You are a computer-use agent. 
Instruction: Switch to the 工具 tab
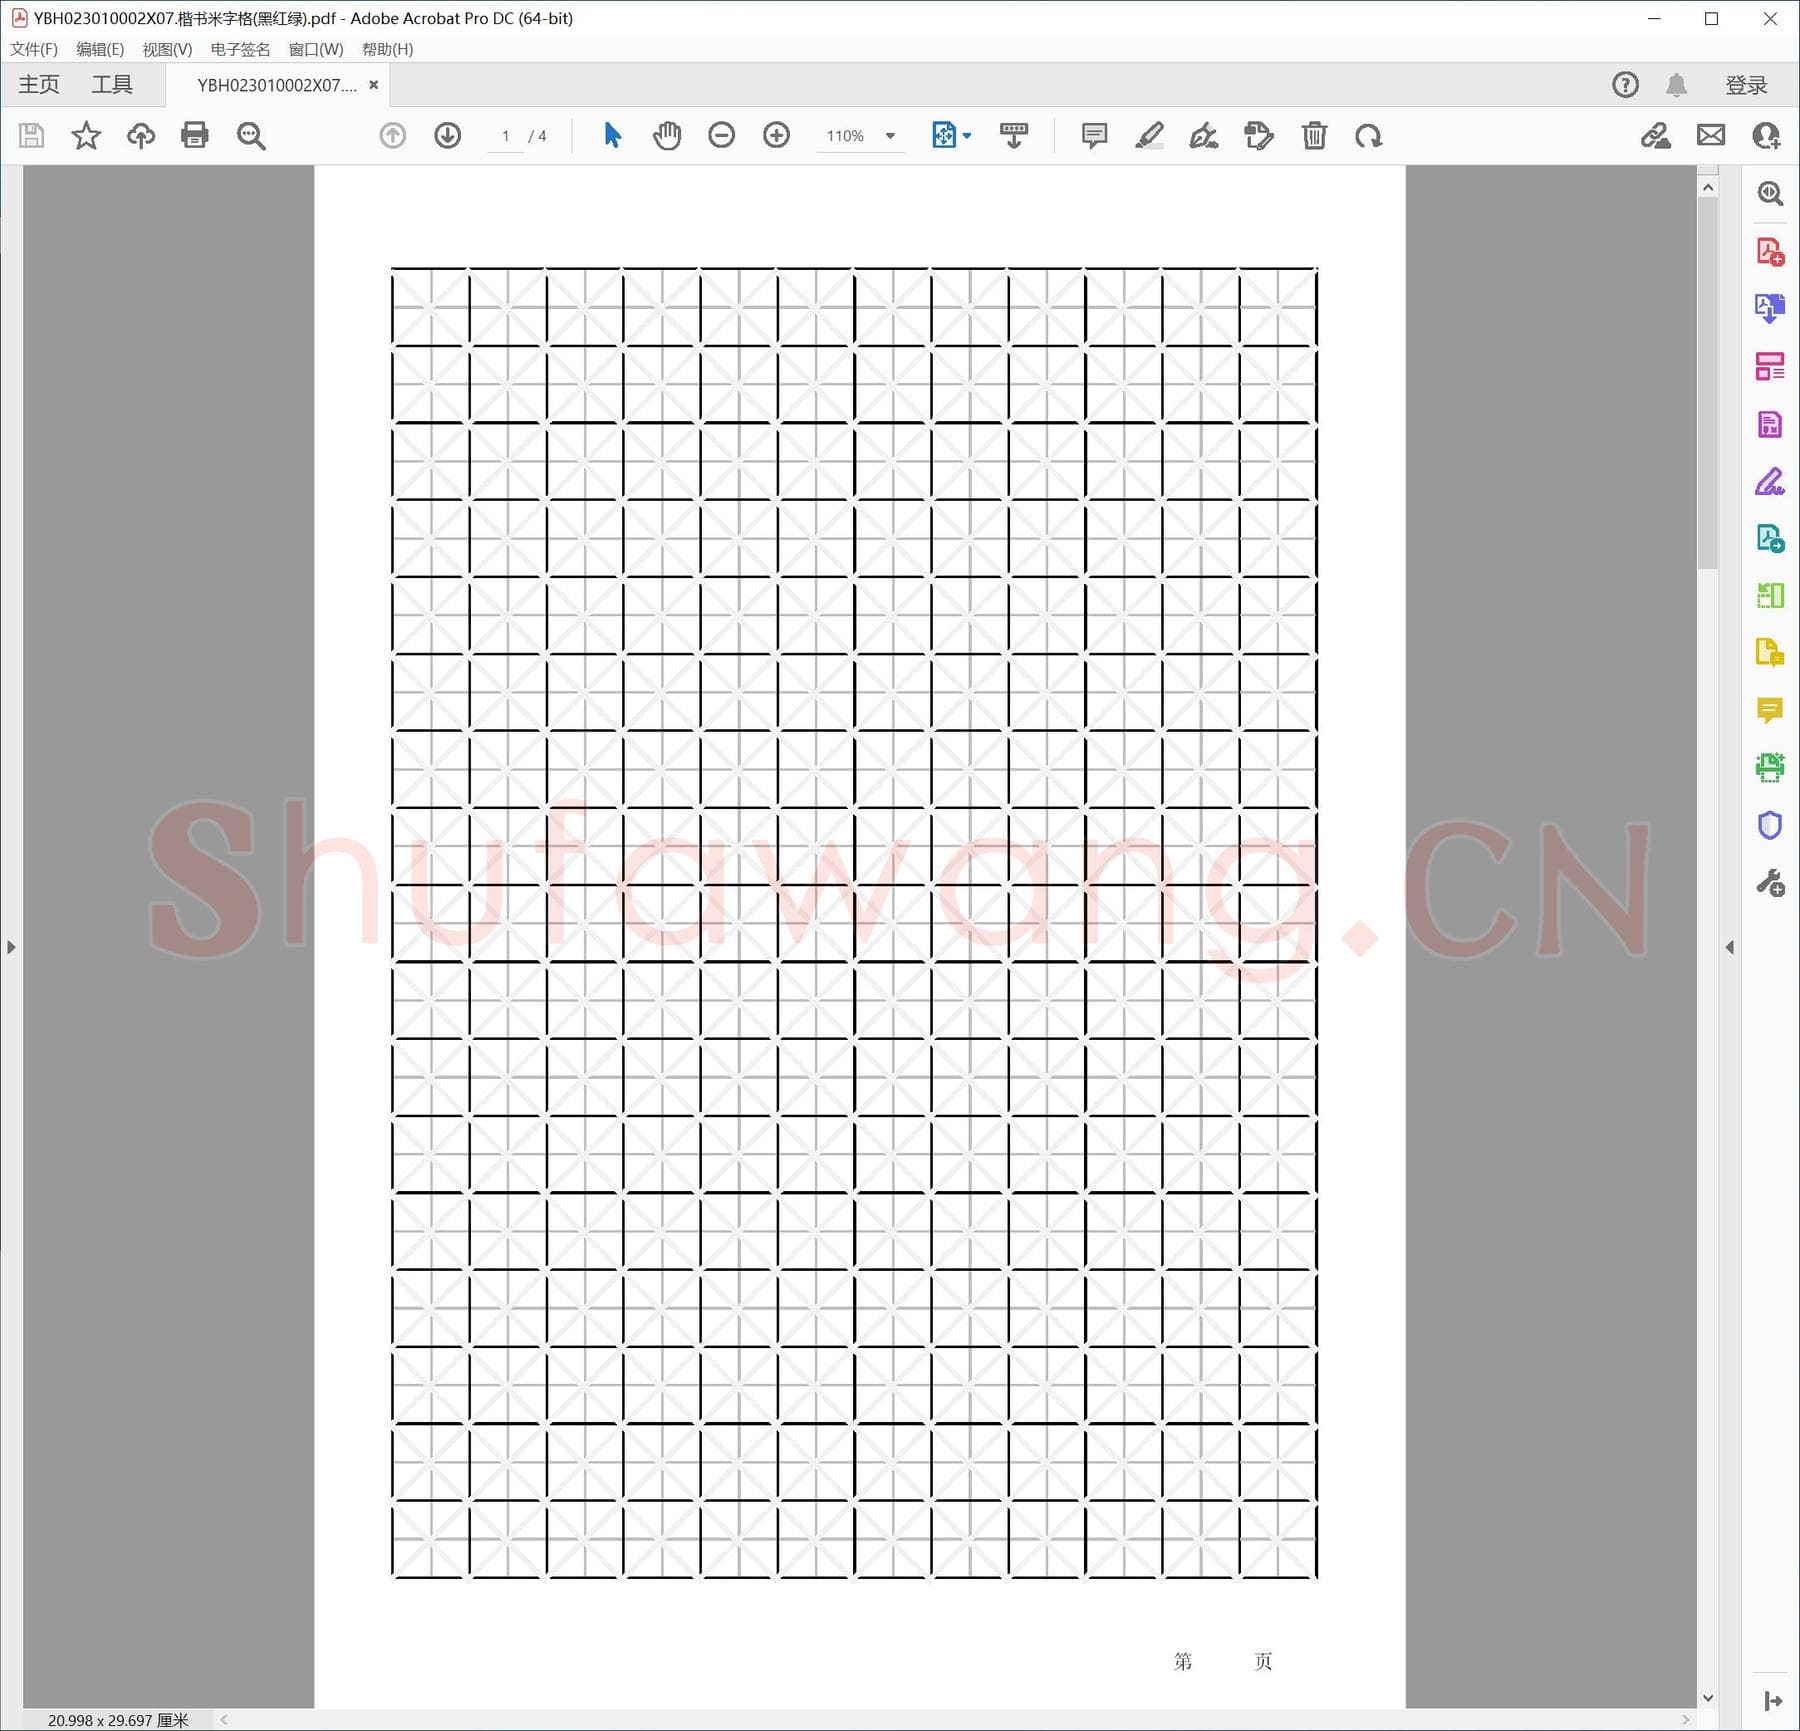112,85
